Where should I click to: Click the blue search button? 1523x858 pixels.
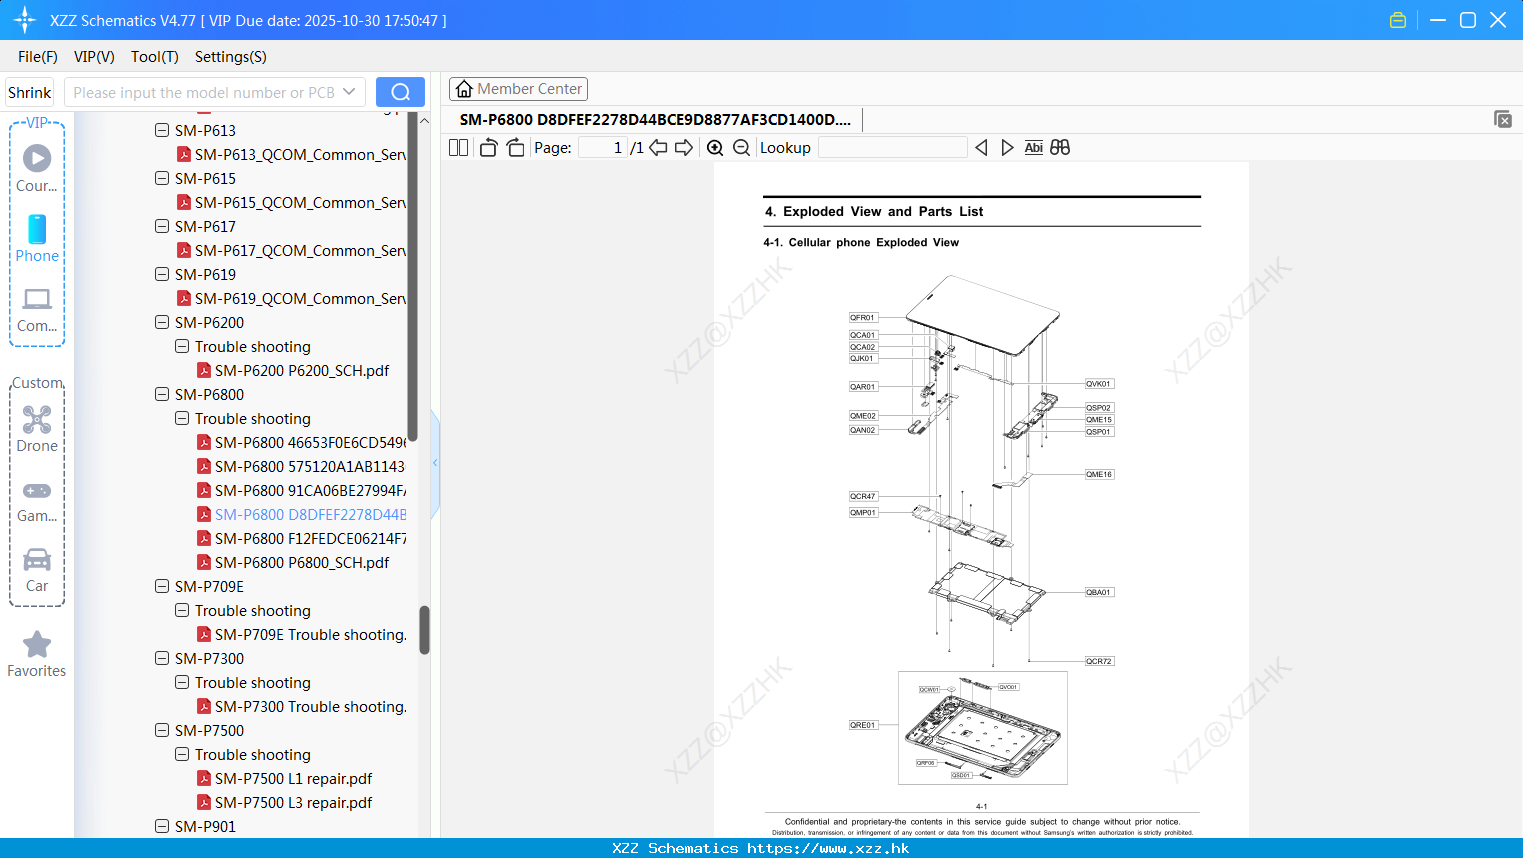[400, 92]
